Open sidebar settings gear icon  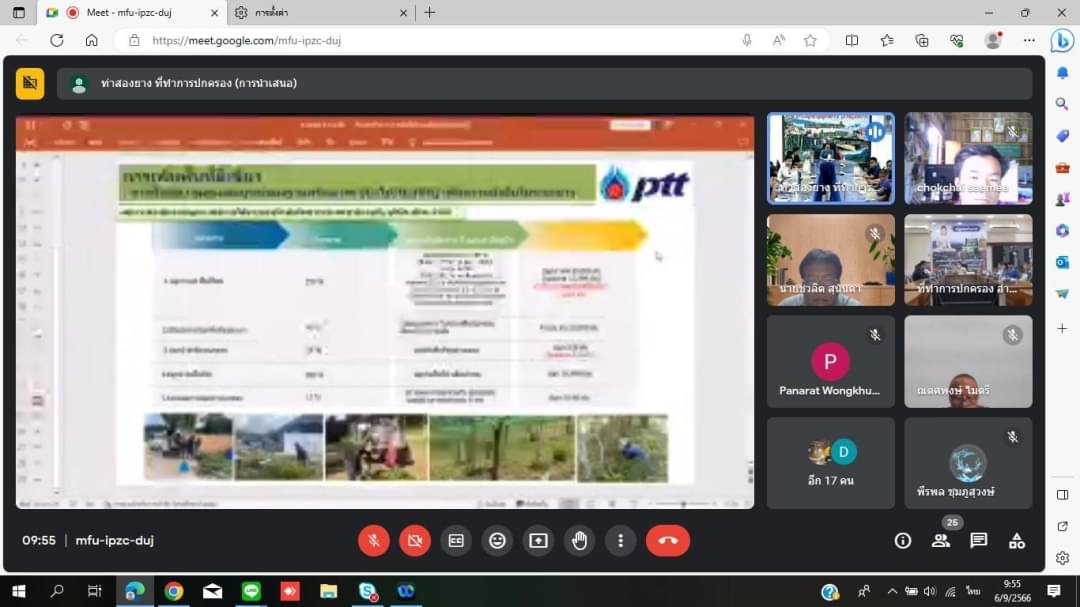coord(1062,557)
